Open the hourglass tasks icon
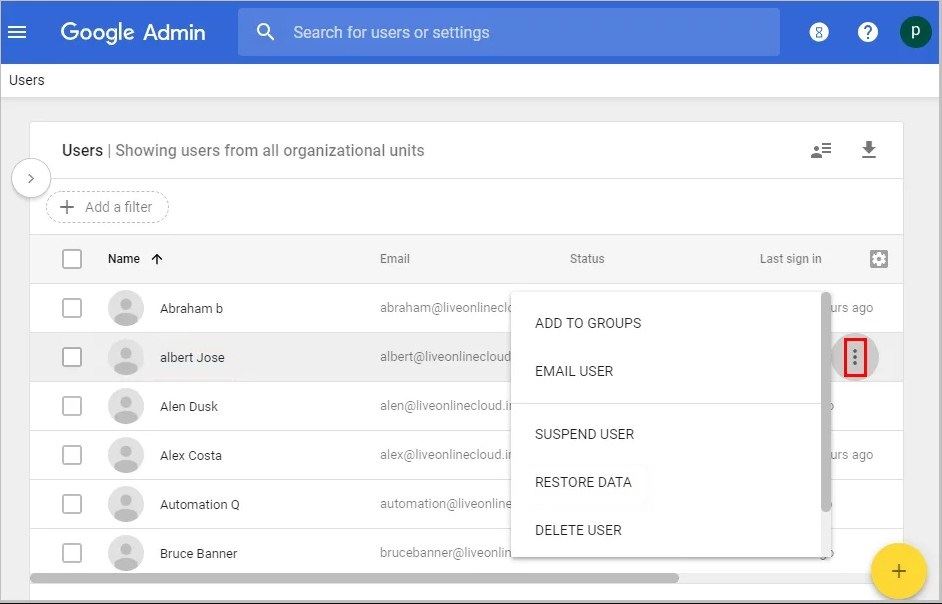This screenshot has width=942, height=604. (819, 32)
